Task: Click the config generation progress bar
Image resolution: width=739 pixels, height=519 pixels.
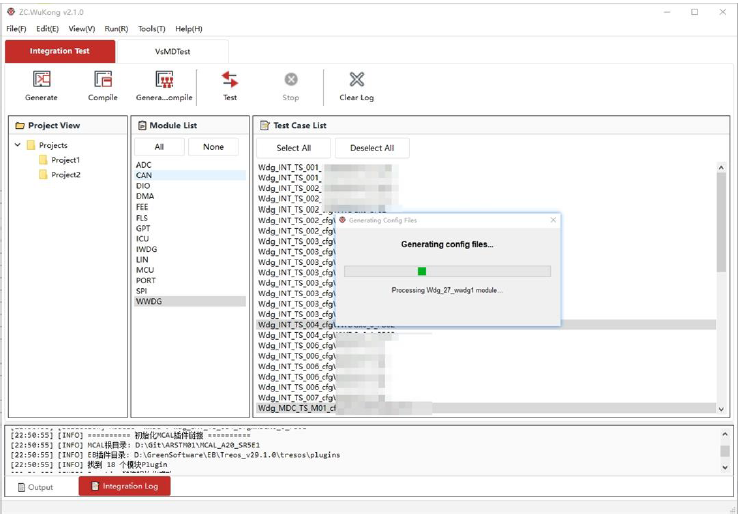Action: pos(447,271)
